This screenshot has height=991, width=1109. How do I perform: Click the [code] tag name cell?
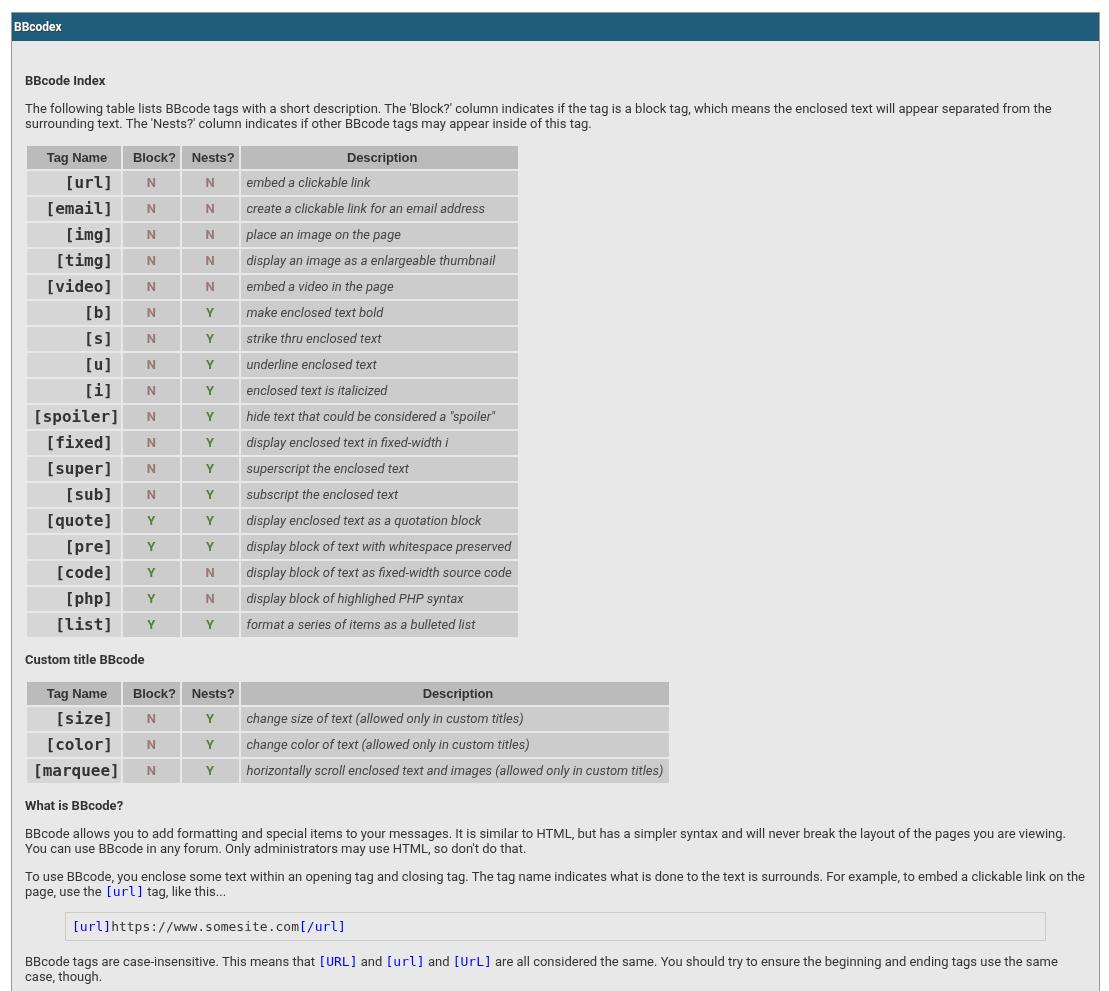(74, 573)
